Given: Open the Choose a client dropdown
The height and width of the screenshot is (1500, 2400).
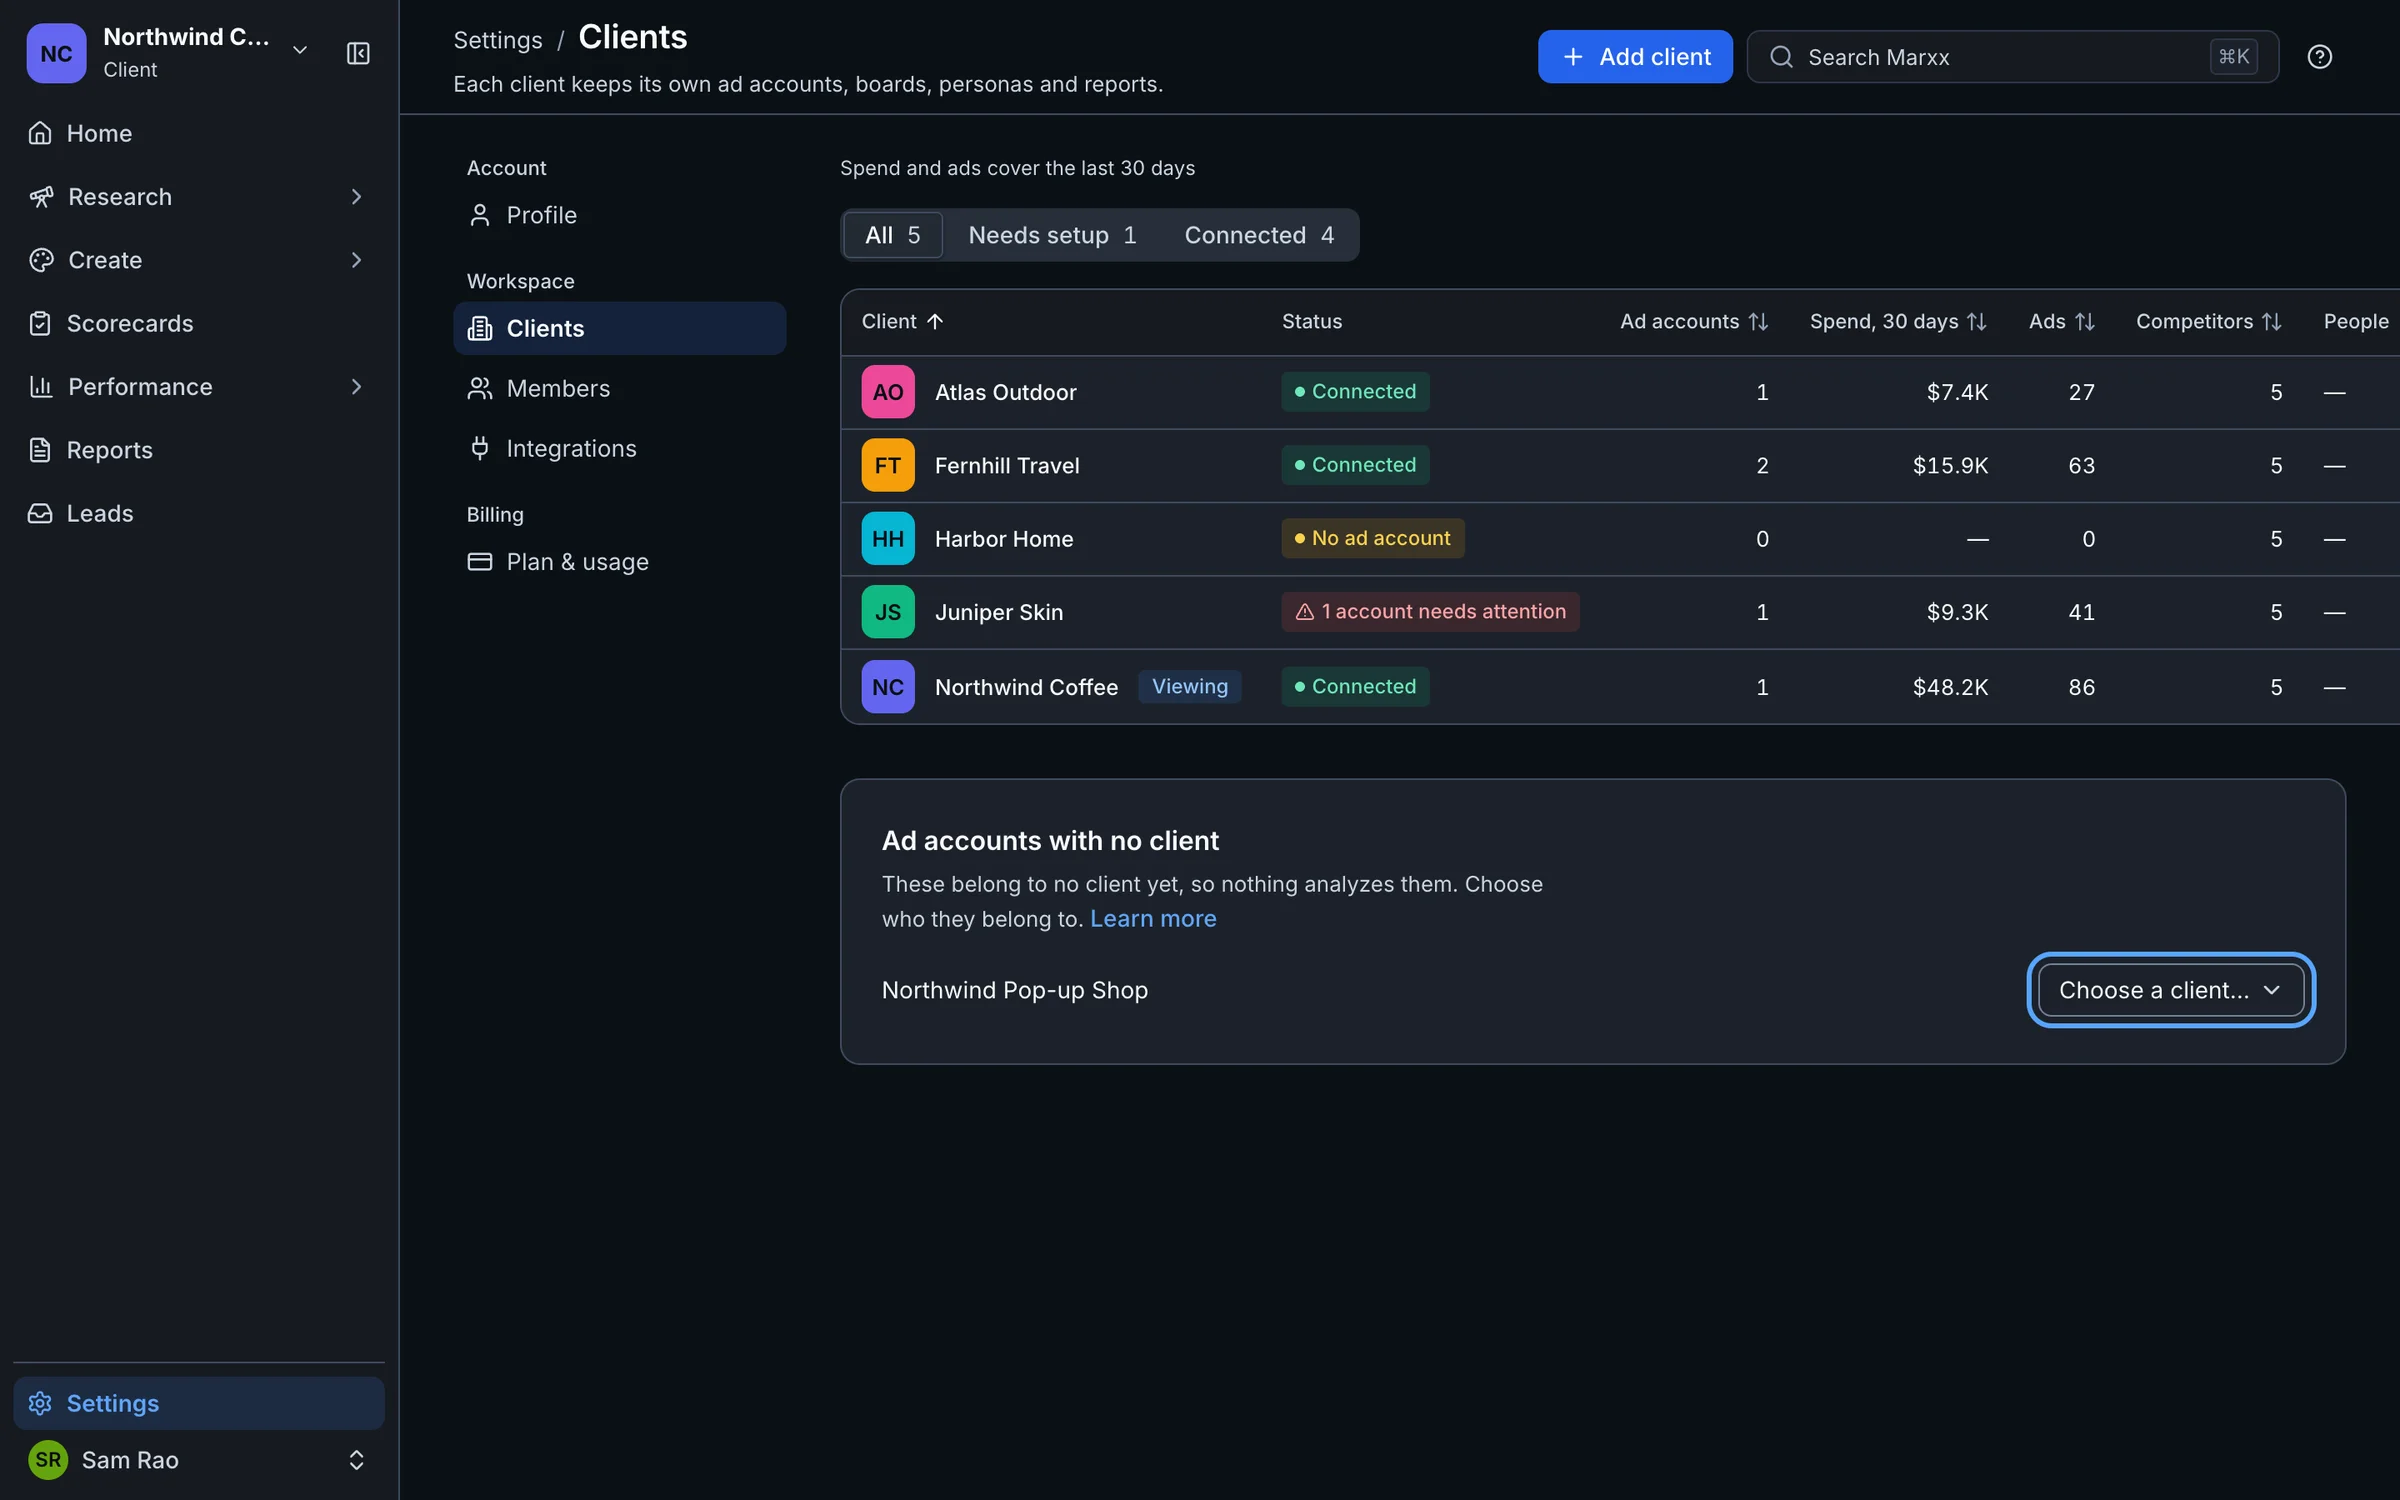Looking at the screenshot, I should tap(2171, 990).
